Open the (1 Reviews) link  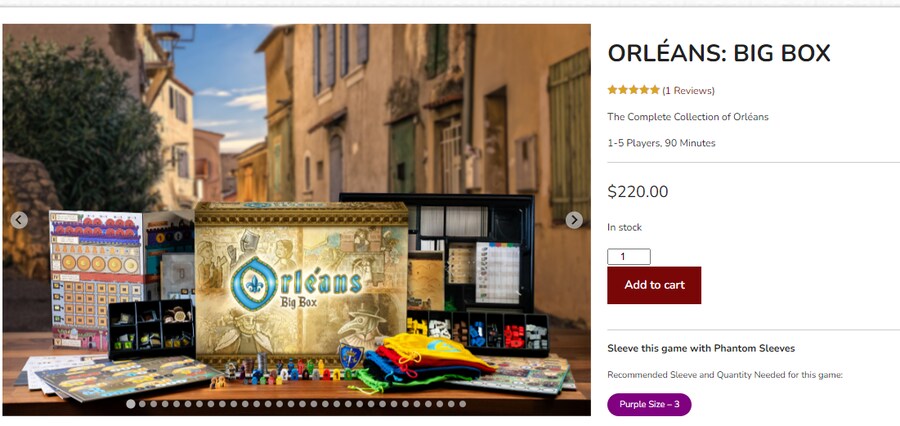(688, 91)
